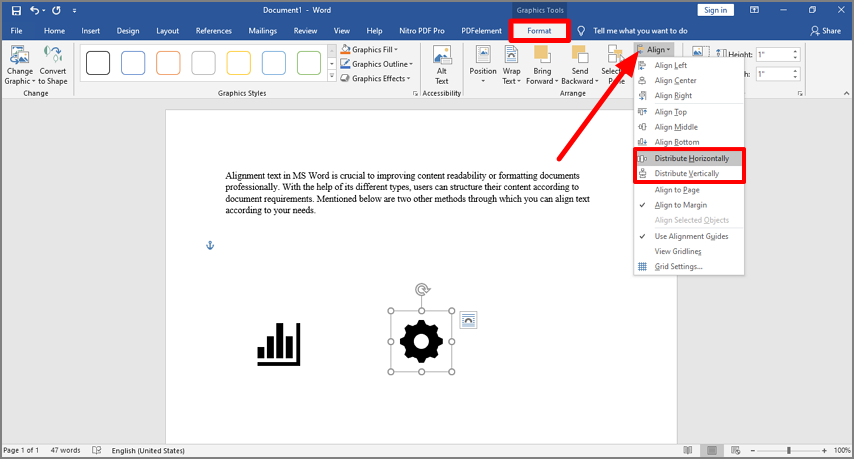Open Customize Quick Access Toolbar dropdown
The width and height of the screenshot is (854, 459).
tap(75, 10)
